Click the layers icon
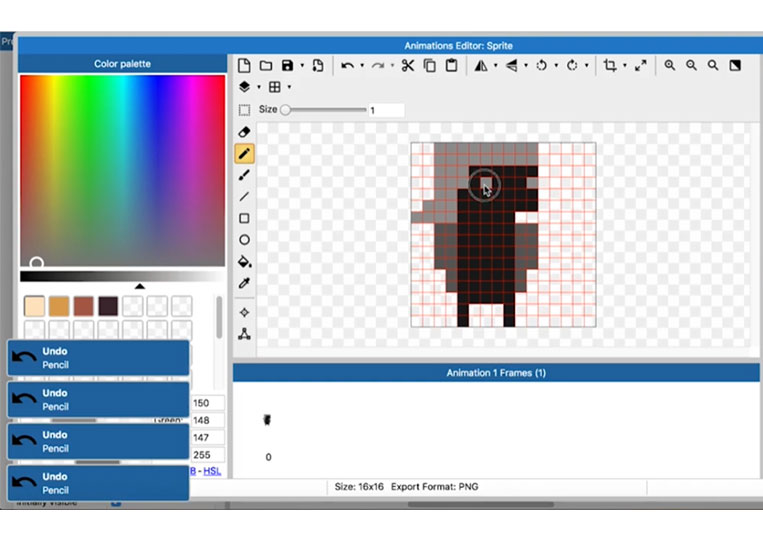 (x=244, y=87)
